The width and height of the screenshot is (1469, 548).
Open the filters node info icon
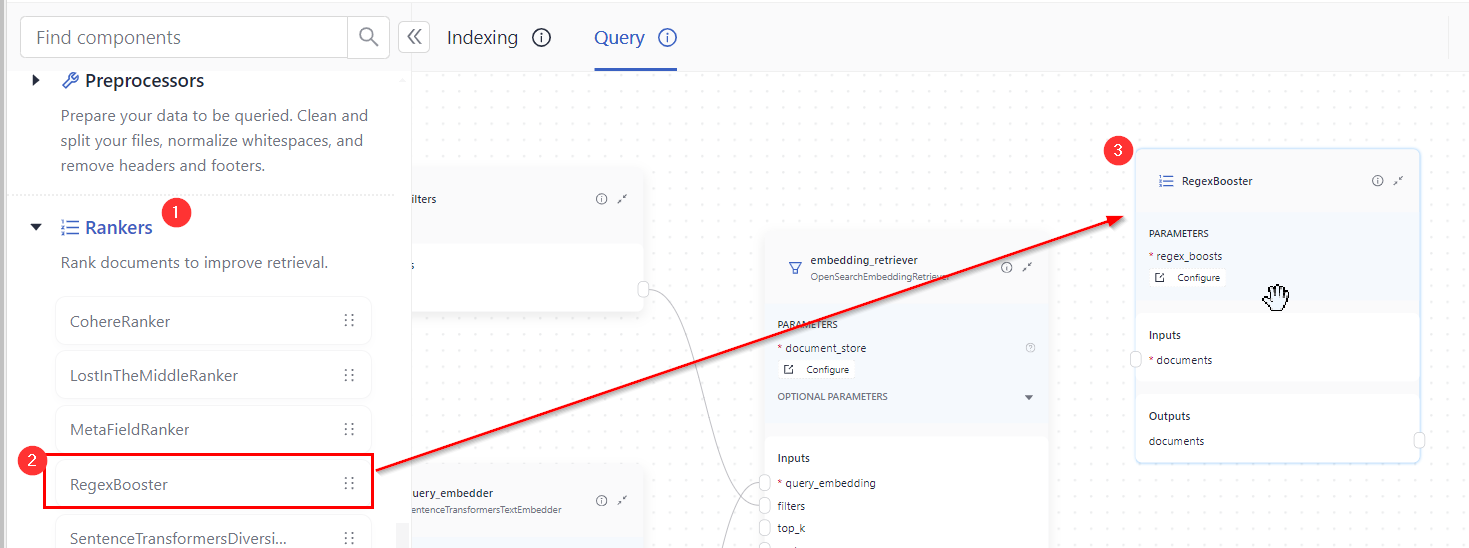(x=601, y=199)
